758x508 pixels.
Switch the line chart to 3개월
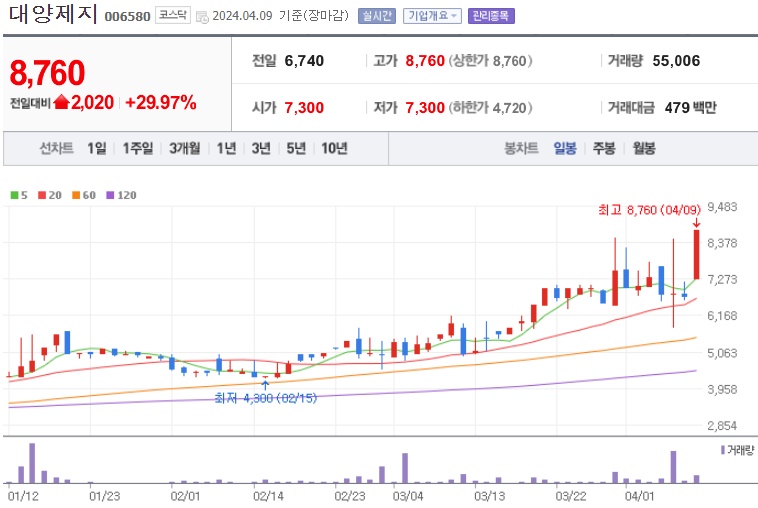pyautogui.click(x=185, y=148)
